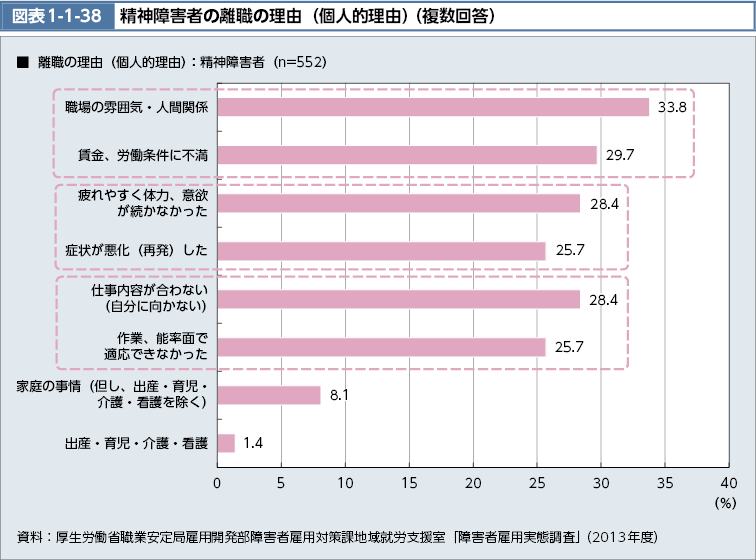Click the 1.4 value label
This screenshot has width=756, height=560.
coord(253,443)
